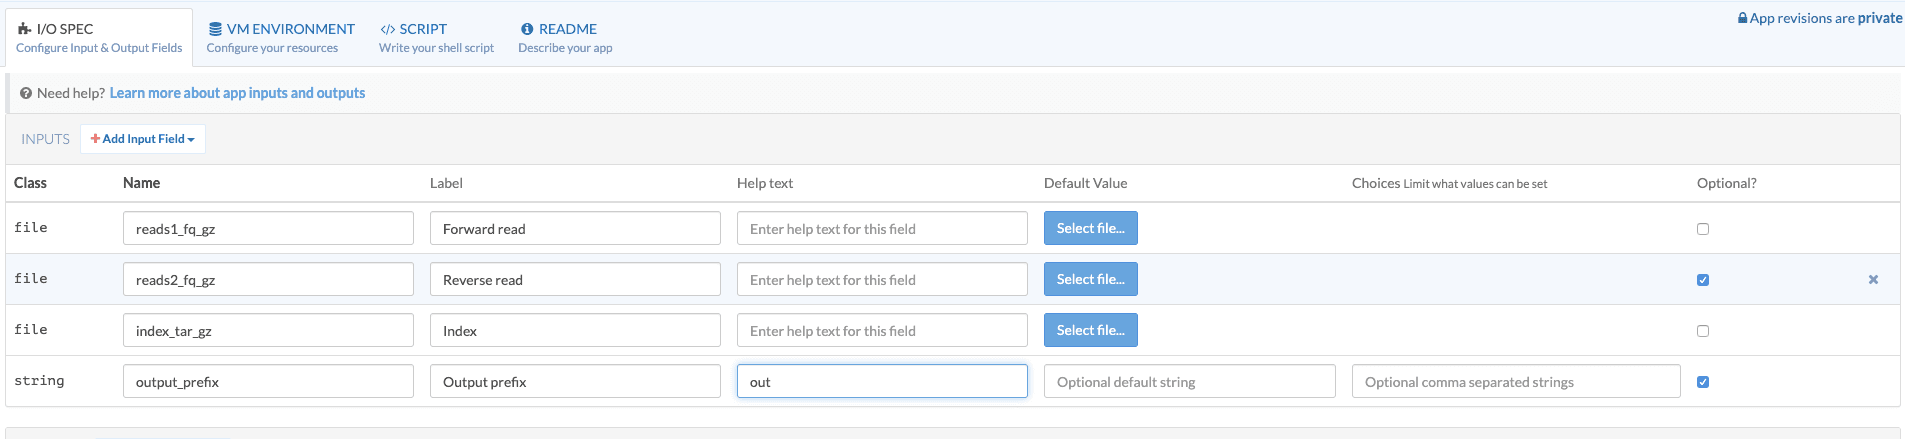
Task: Click the 'string' class cell
Action: pos(39,381)
